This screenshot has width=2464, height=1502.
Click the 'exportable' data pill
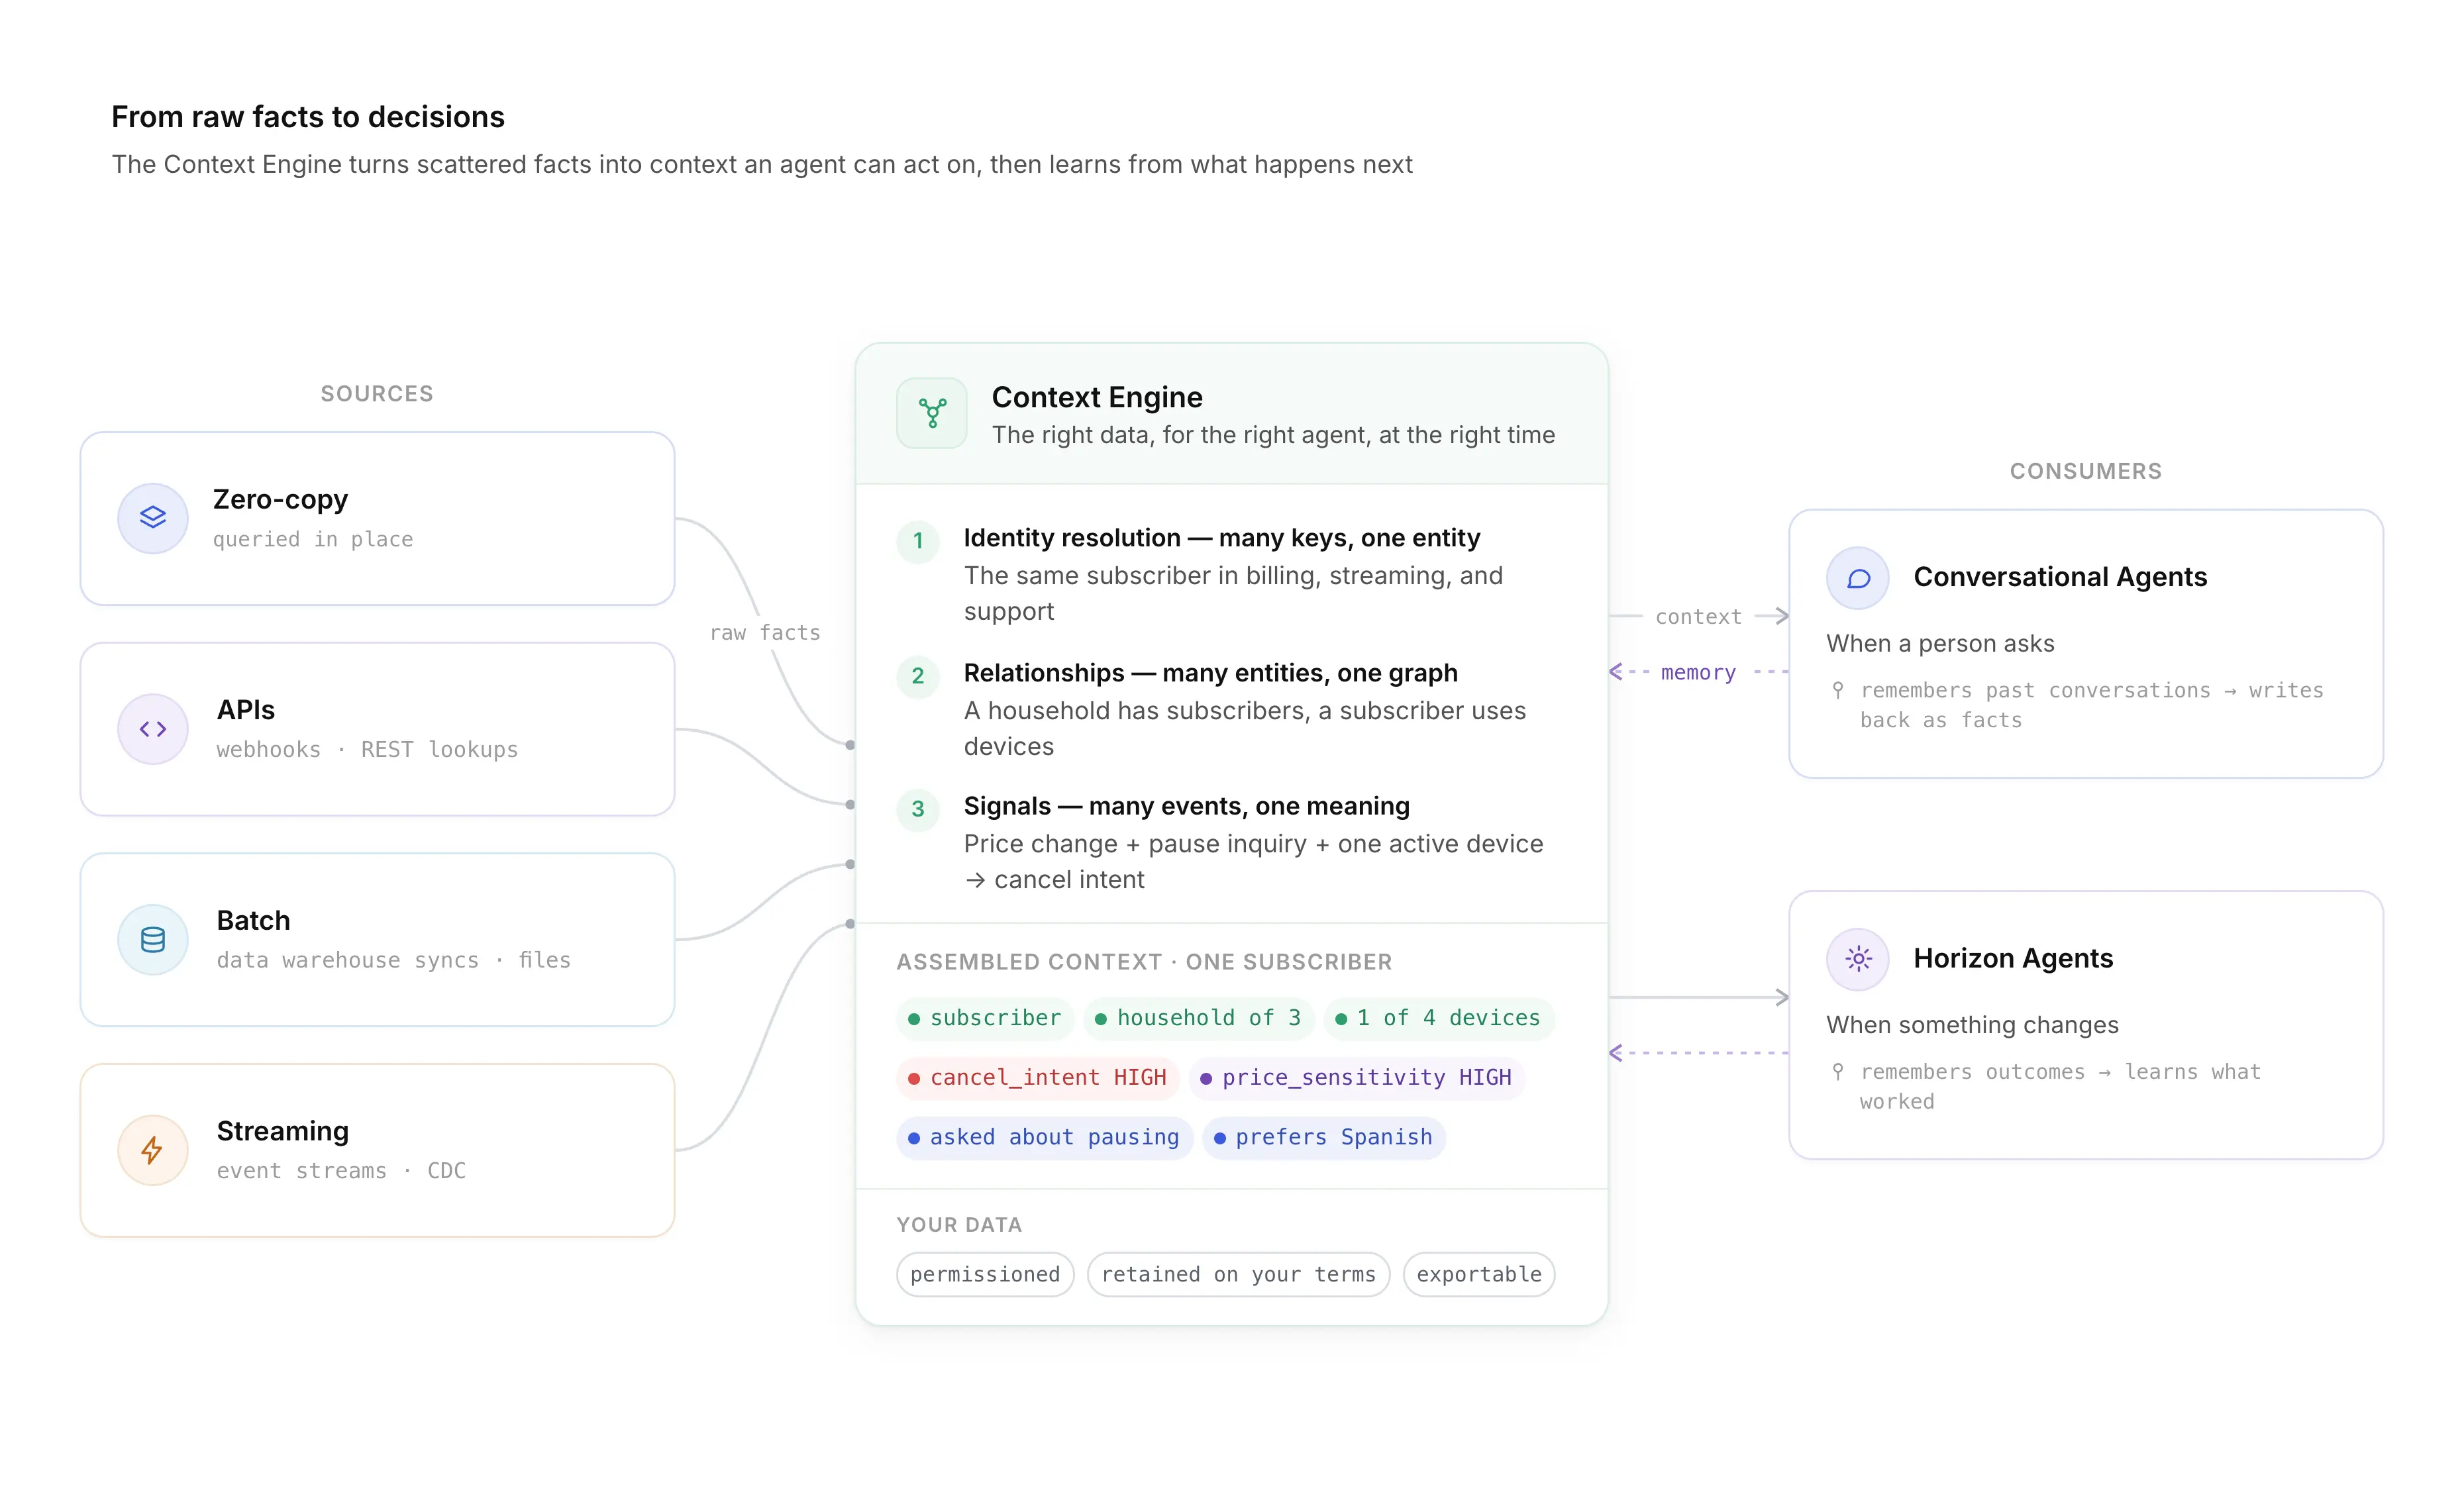tap(1479, 1274)
